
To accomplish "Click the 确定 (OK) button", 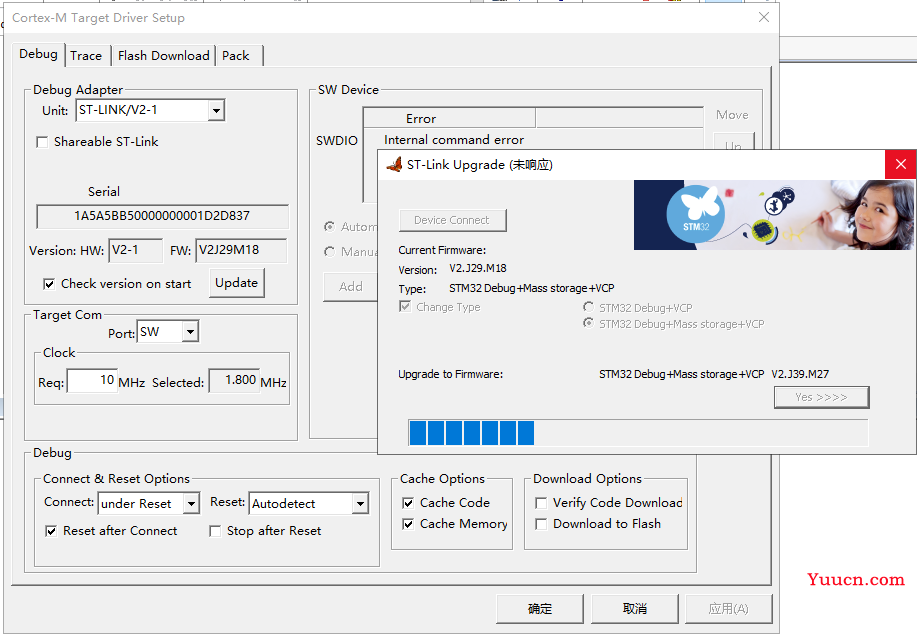I will pyautogui.click(x=539, y=609).
